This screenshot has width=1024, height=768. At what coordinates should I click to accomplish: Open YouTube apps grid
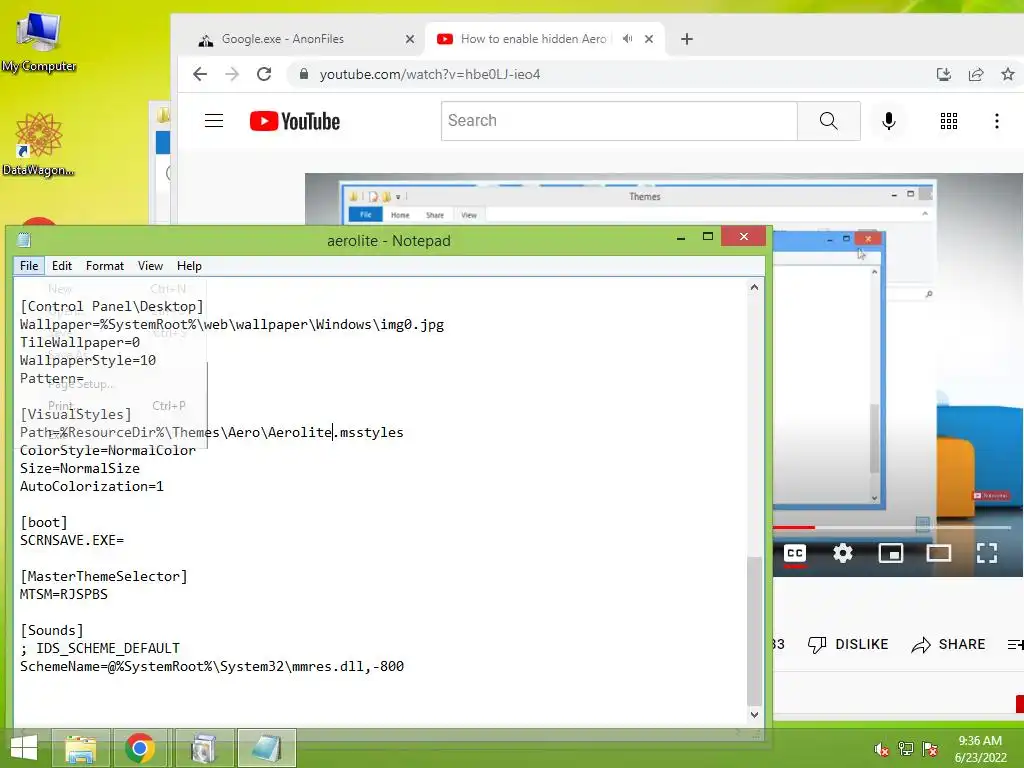(x=949, y=121)
